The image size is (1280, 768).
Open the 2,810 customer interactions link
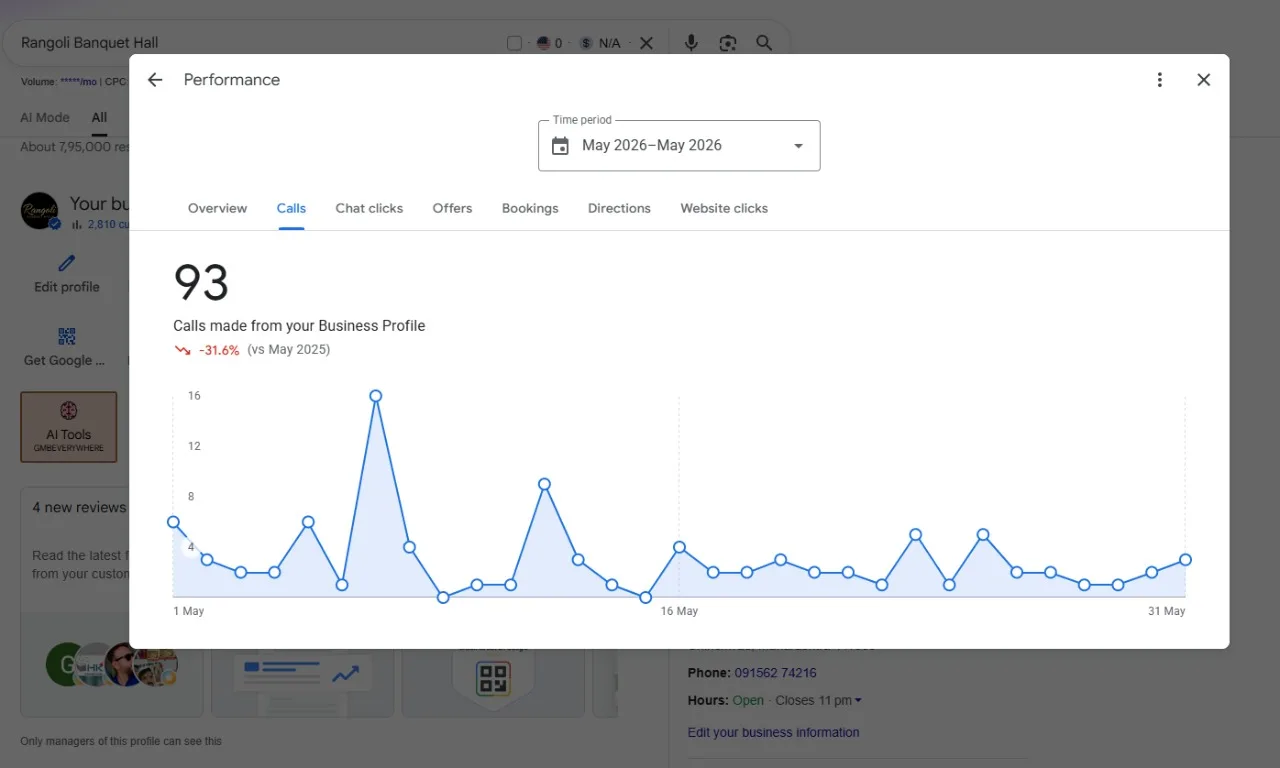pos(100,224)
